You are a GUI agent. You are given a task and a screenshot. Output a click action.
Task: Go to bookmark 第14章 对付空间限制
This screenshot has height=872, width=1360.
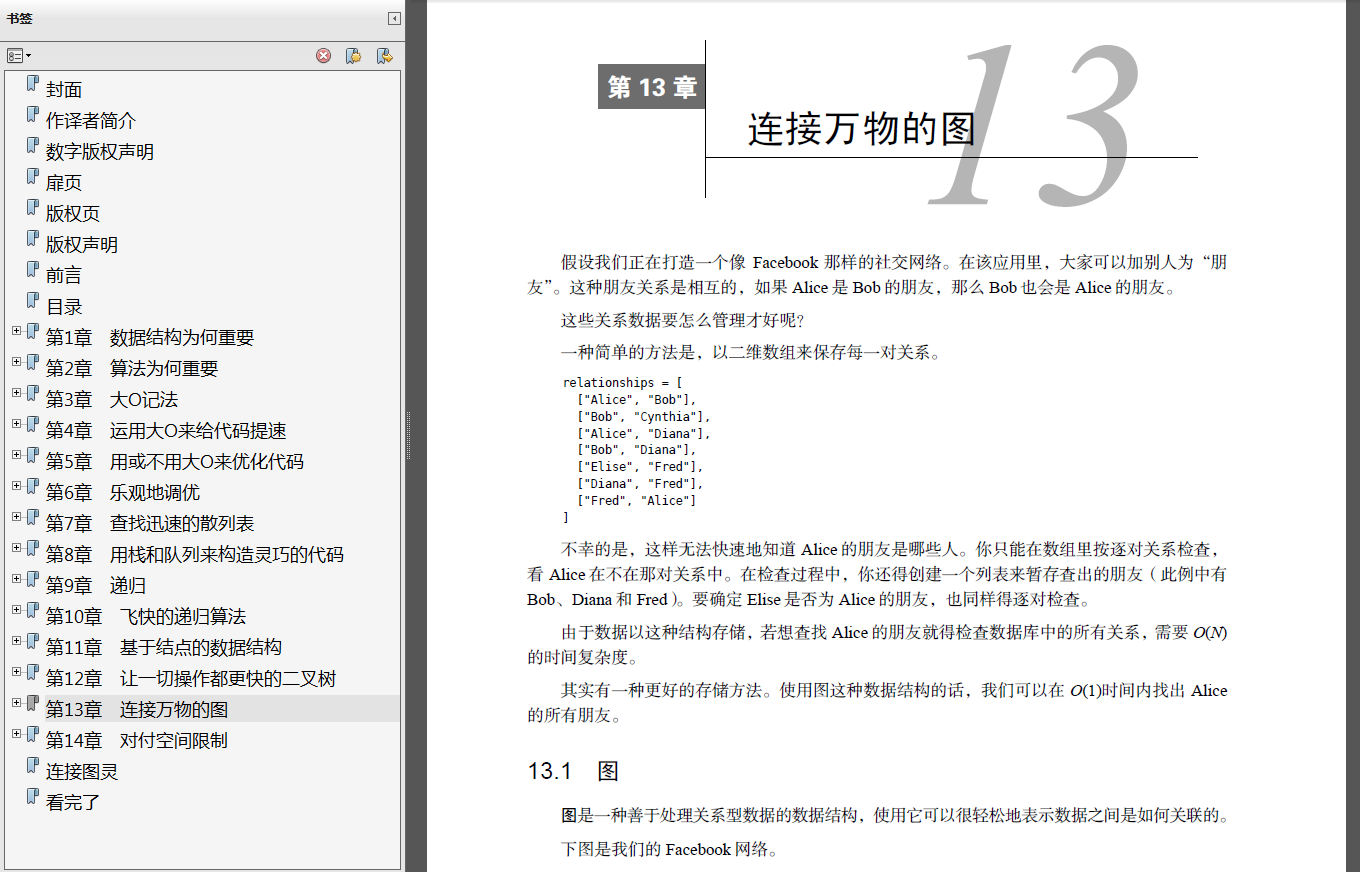[137, 741]
